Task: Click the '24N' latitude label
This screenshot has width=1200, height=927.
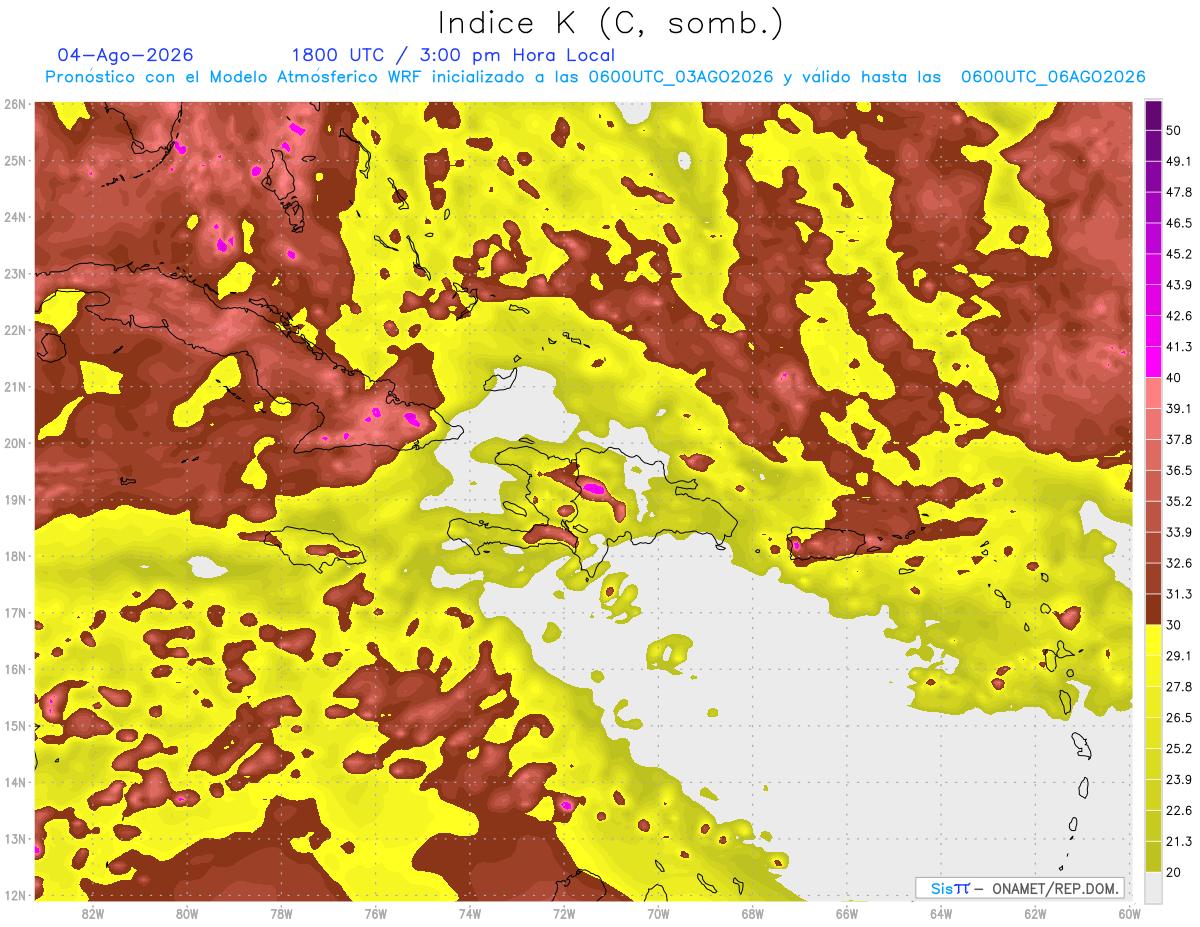Action: coord(14,217)
